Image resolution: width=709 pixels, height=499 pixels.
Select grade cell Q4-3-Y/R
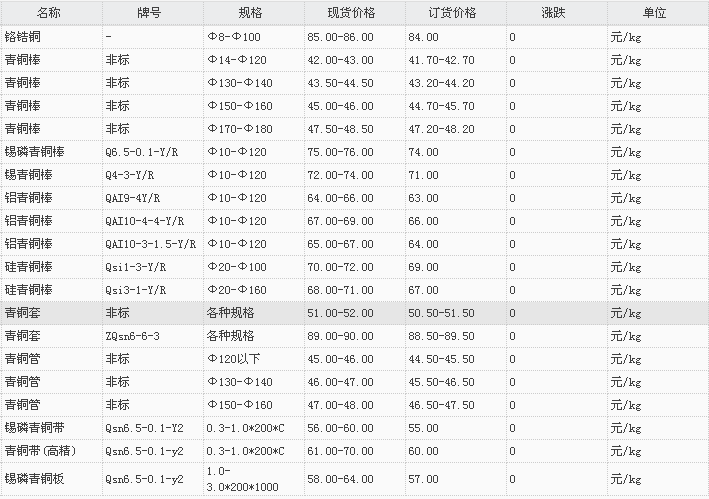(131, 175)
